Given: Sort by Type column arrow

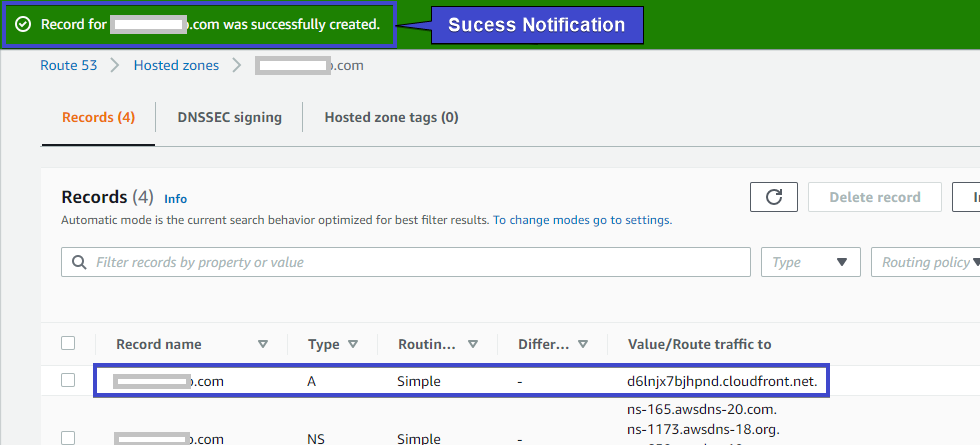Looking at the screenshot, I should pos(353,344).
